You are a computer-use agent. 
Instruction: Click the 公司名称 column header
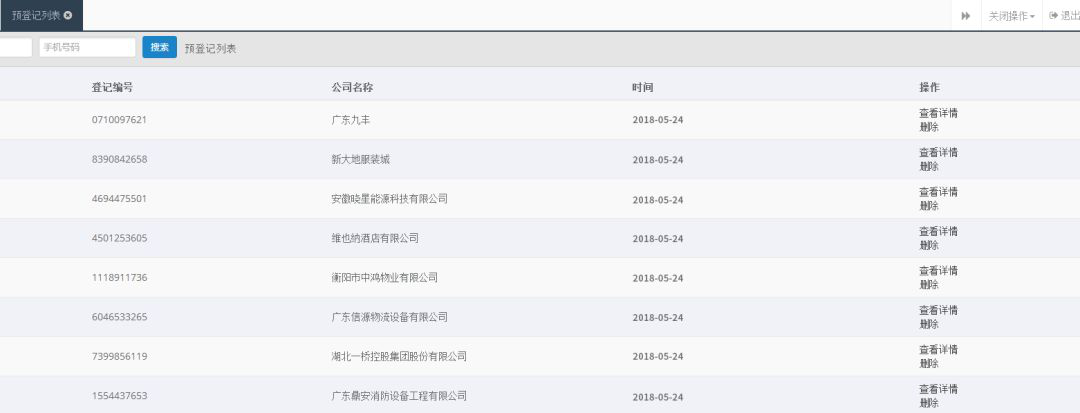tap(353, 87)
